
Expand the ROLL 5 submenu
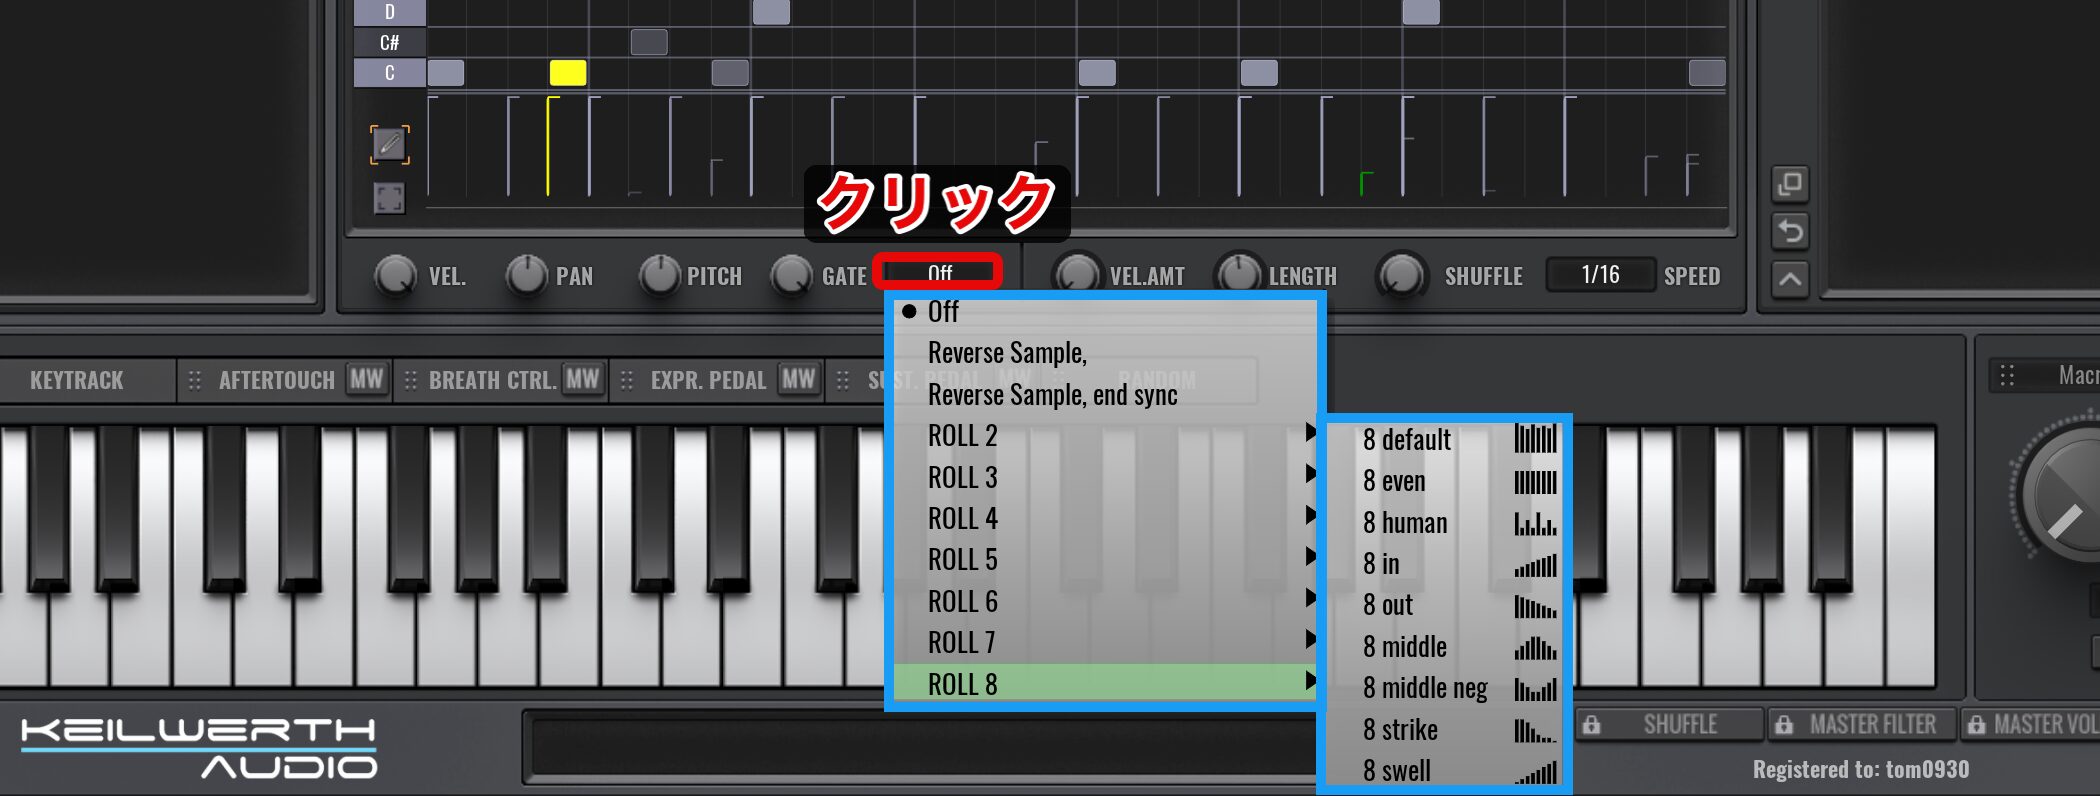point(1105,560)
